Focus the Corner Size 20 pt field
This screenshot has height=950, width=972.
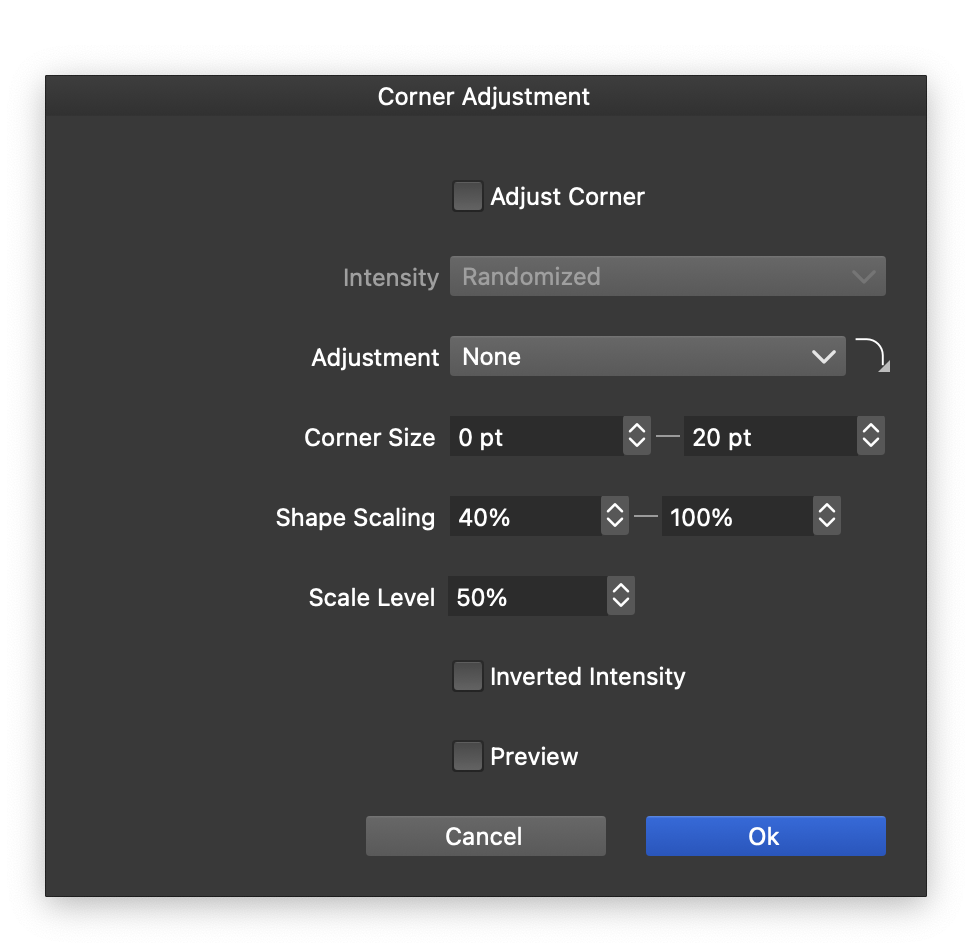click(x=769, y=437)
